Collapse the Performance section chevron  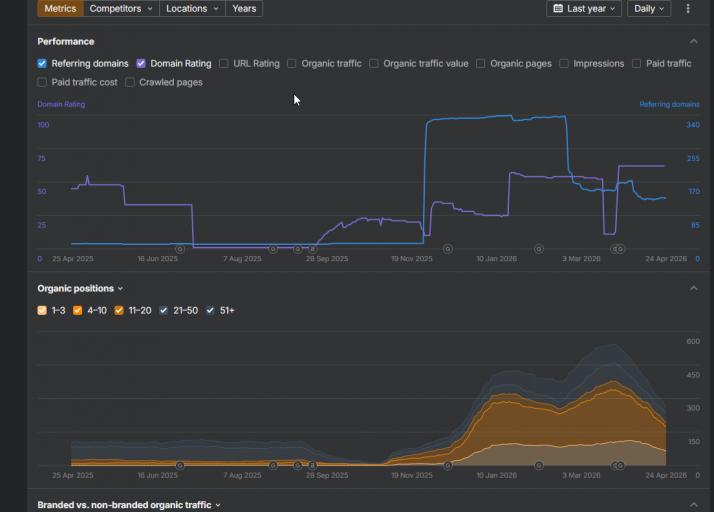click(694, 41)
